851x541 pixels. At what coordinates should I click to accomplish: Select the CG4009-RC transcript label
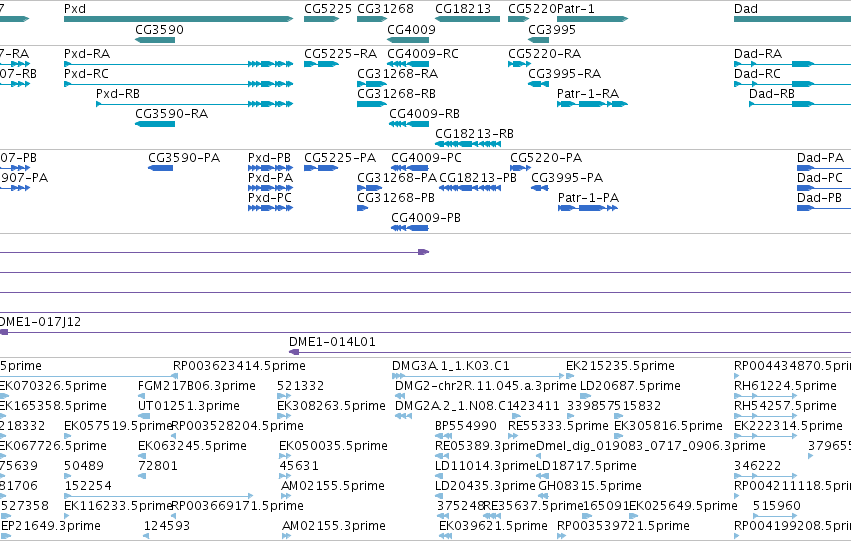coord(423,54)
